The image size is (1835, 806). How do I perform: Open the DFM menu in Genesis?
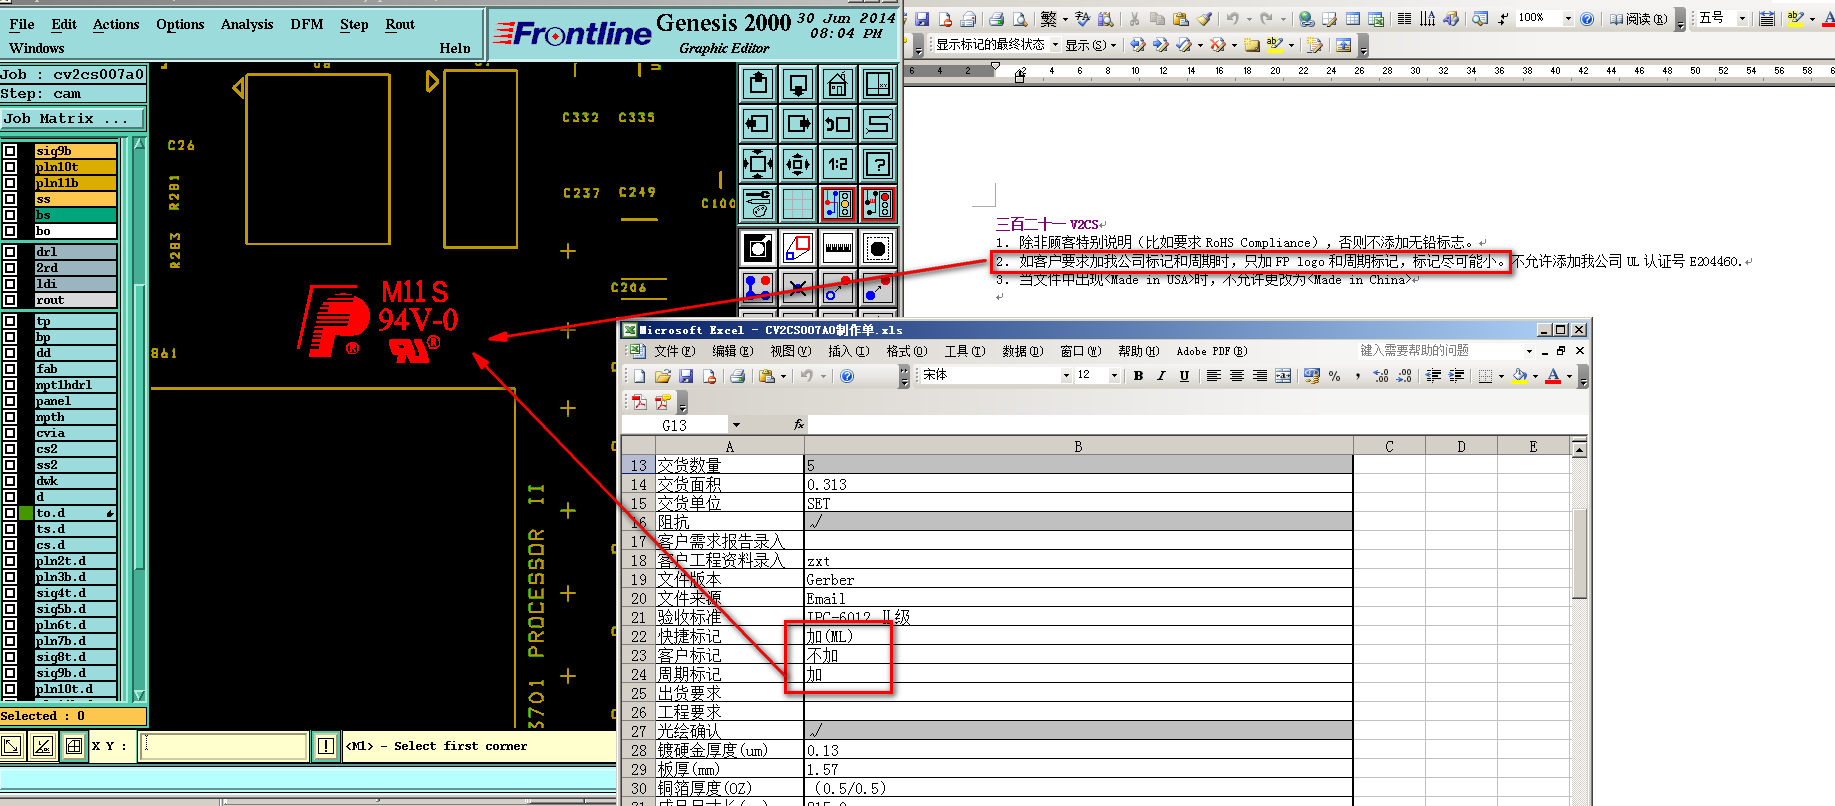click(307, 24)
